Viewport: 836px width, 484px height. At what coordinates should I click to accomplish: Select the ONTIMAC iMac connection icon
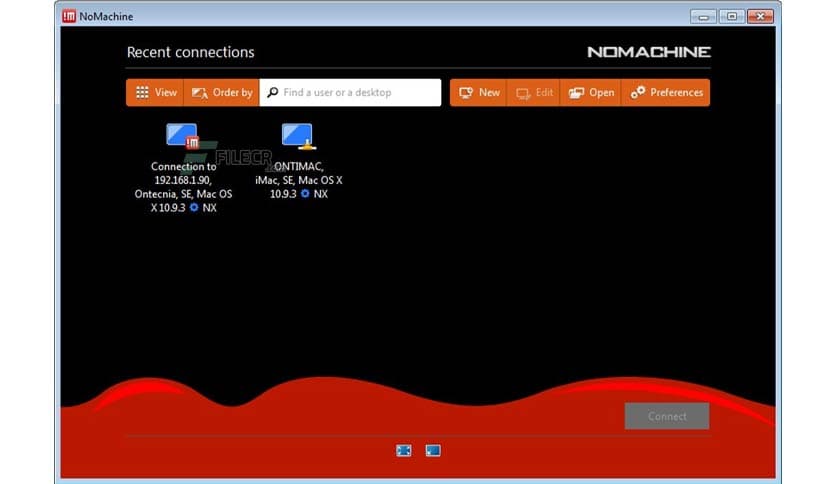click(299, 136)
